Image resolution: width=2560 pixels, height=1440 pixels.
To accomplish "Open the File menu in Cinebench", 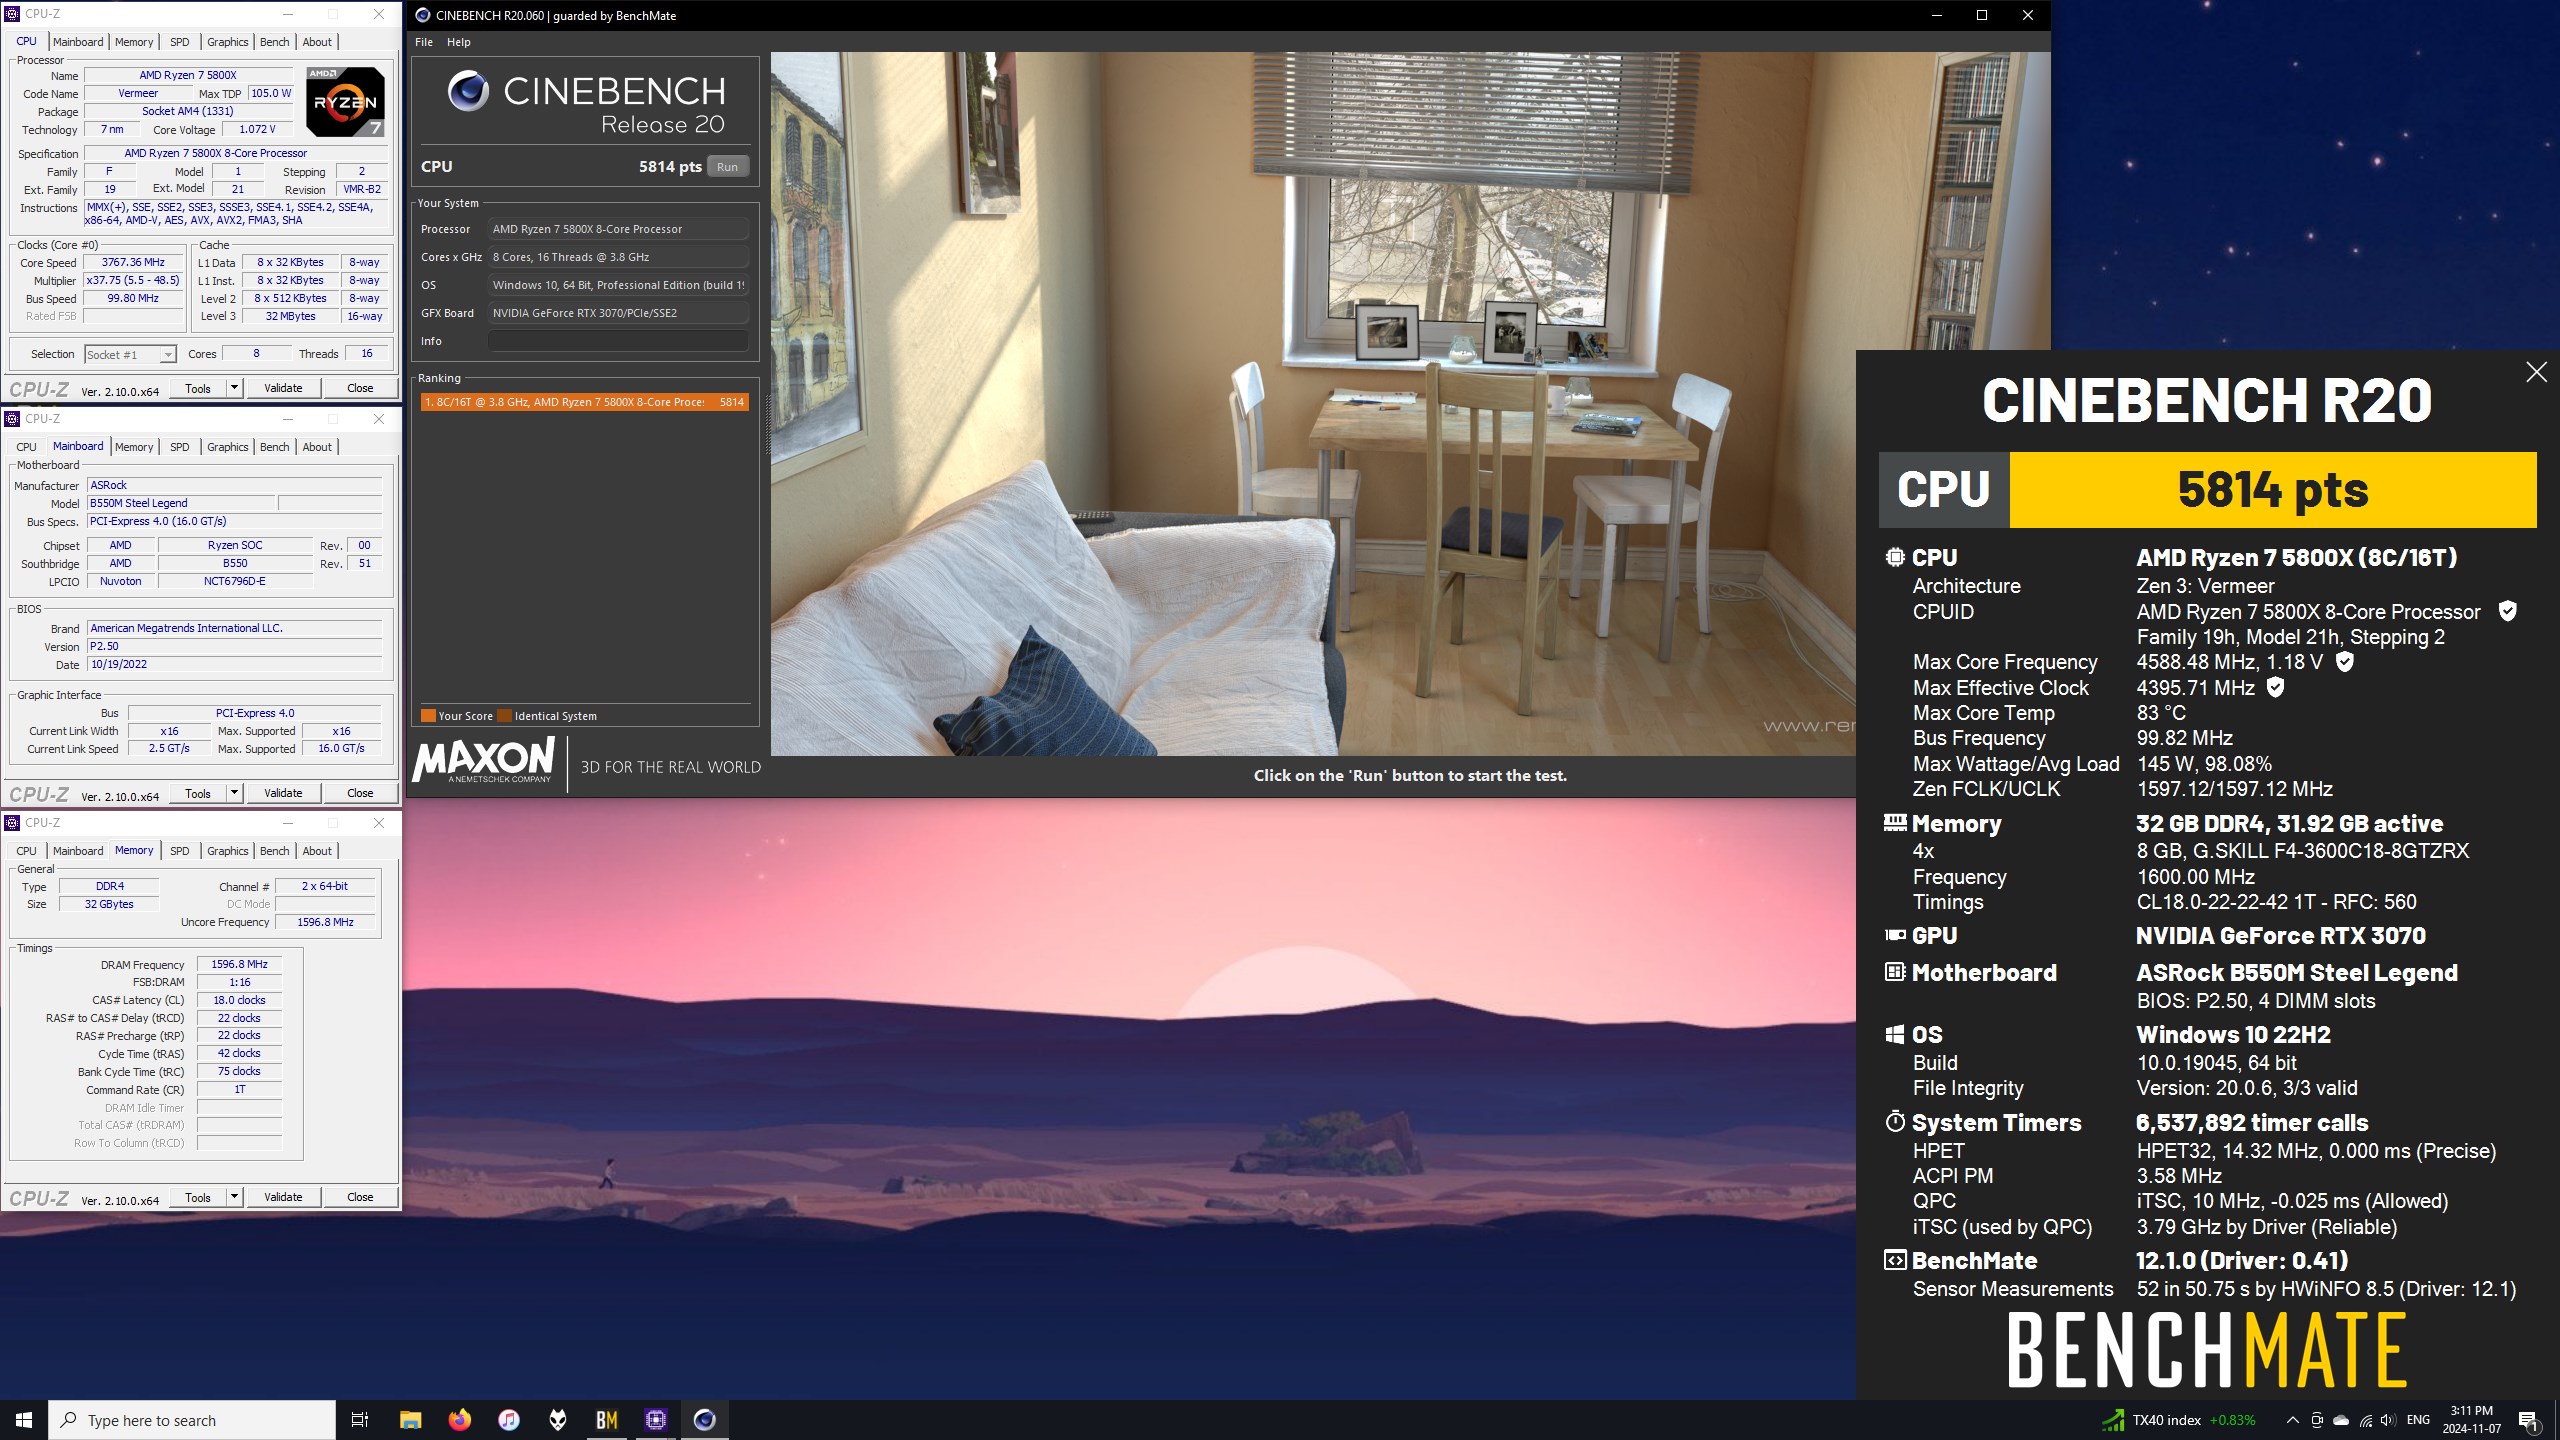I will [x=424, y=42].
